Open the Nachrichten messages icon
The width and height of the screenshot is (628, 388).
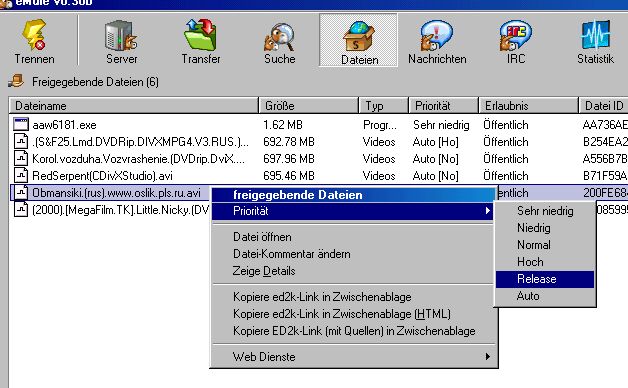point(437,36)
